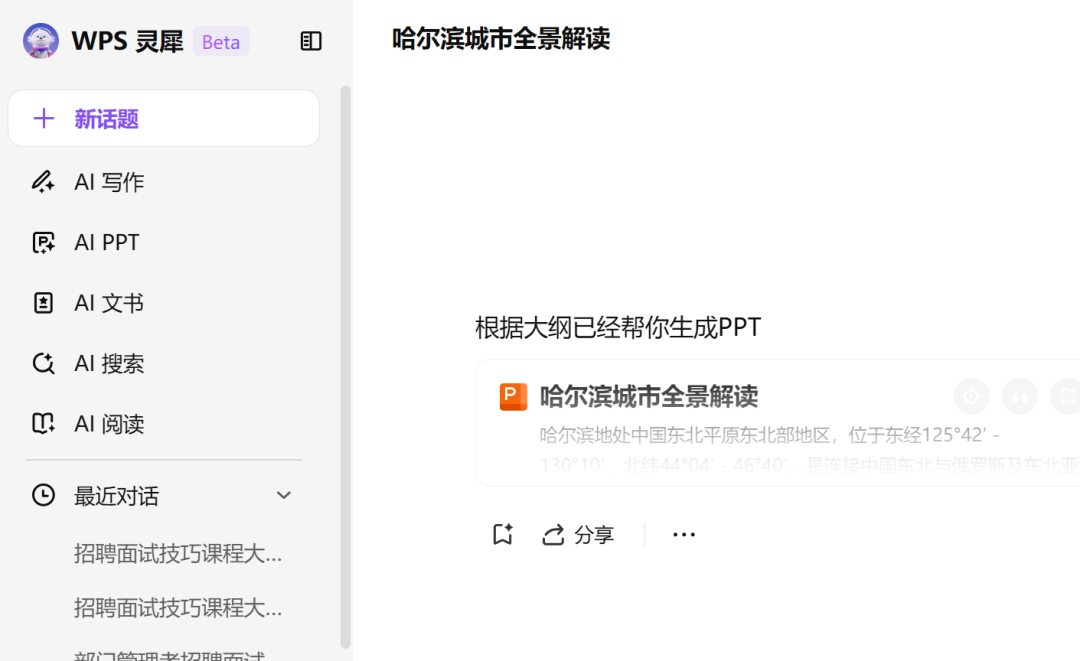Click the AI PPT sidebar icon
Screen dimensions: 1080x661
coord(43,242)
